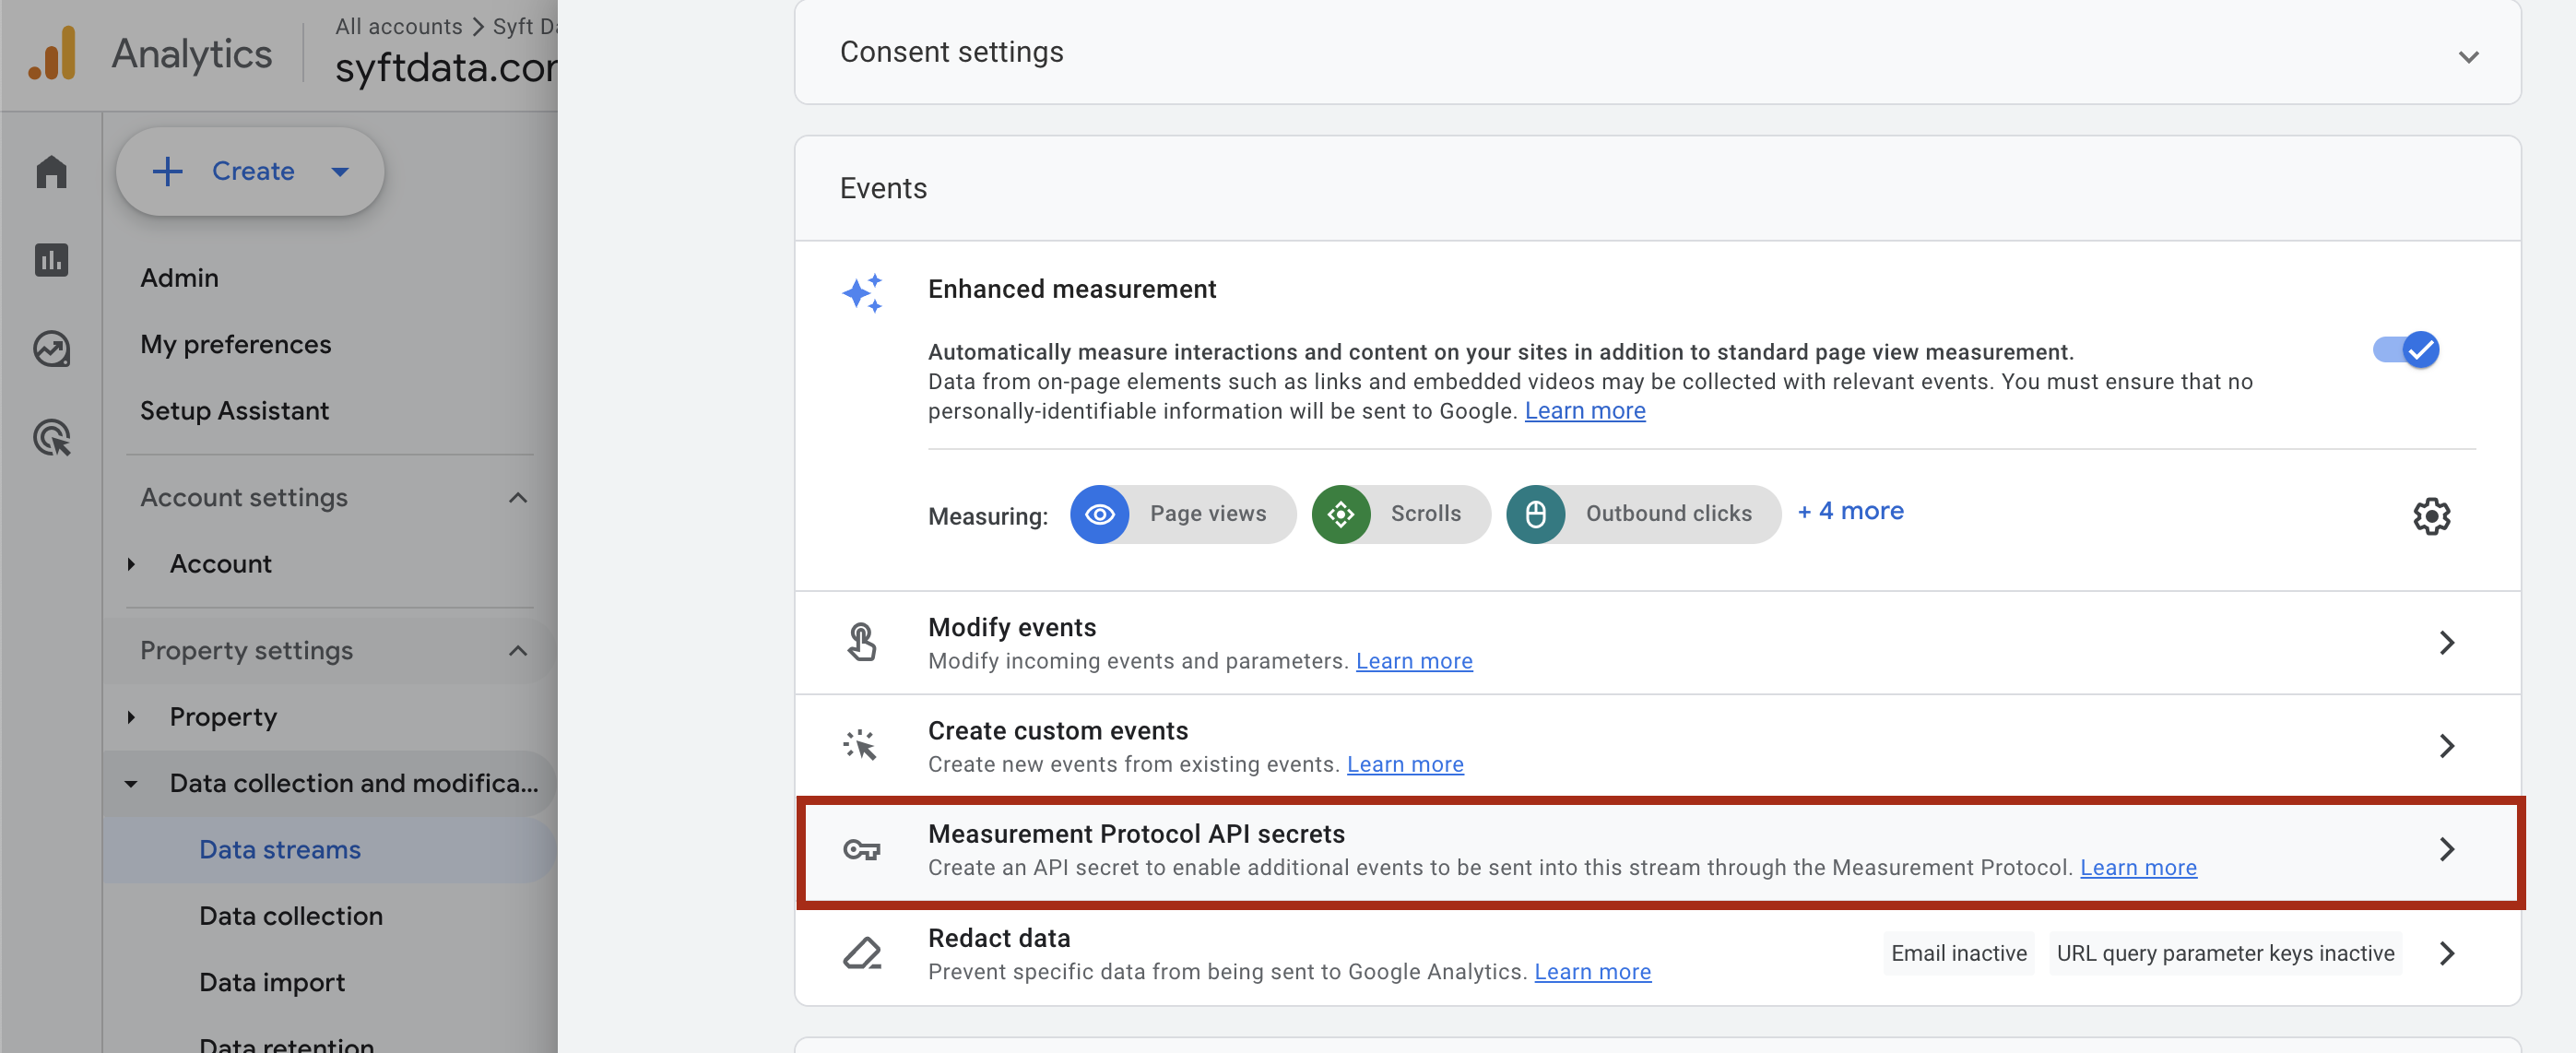
Task: Expand the Consent settings section
Action: (x=2468, y=56)
